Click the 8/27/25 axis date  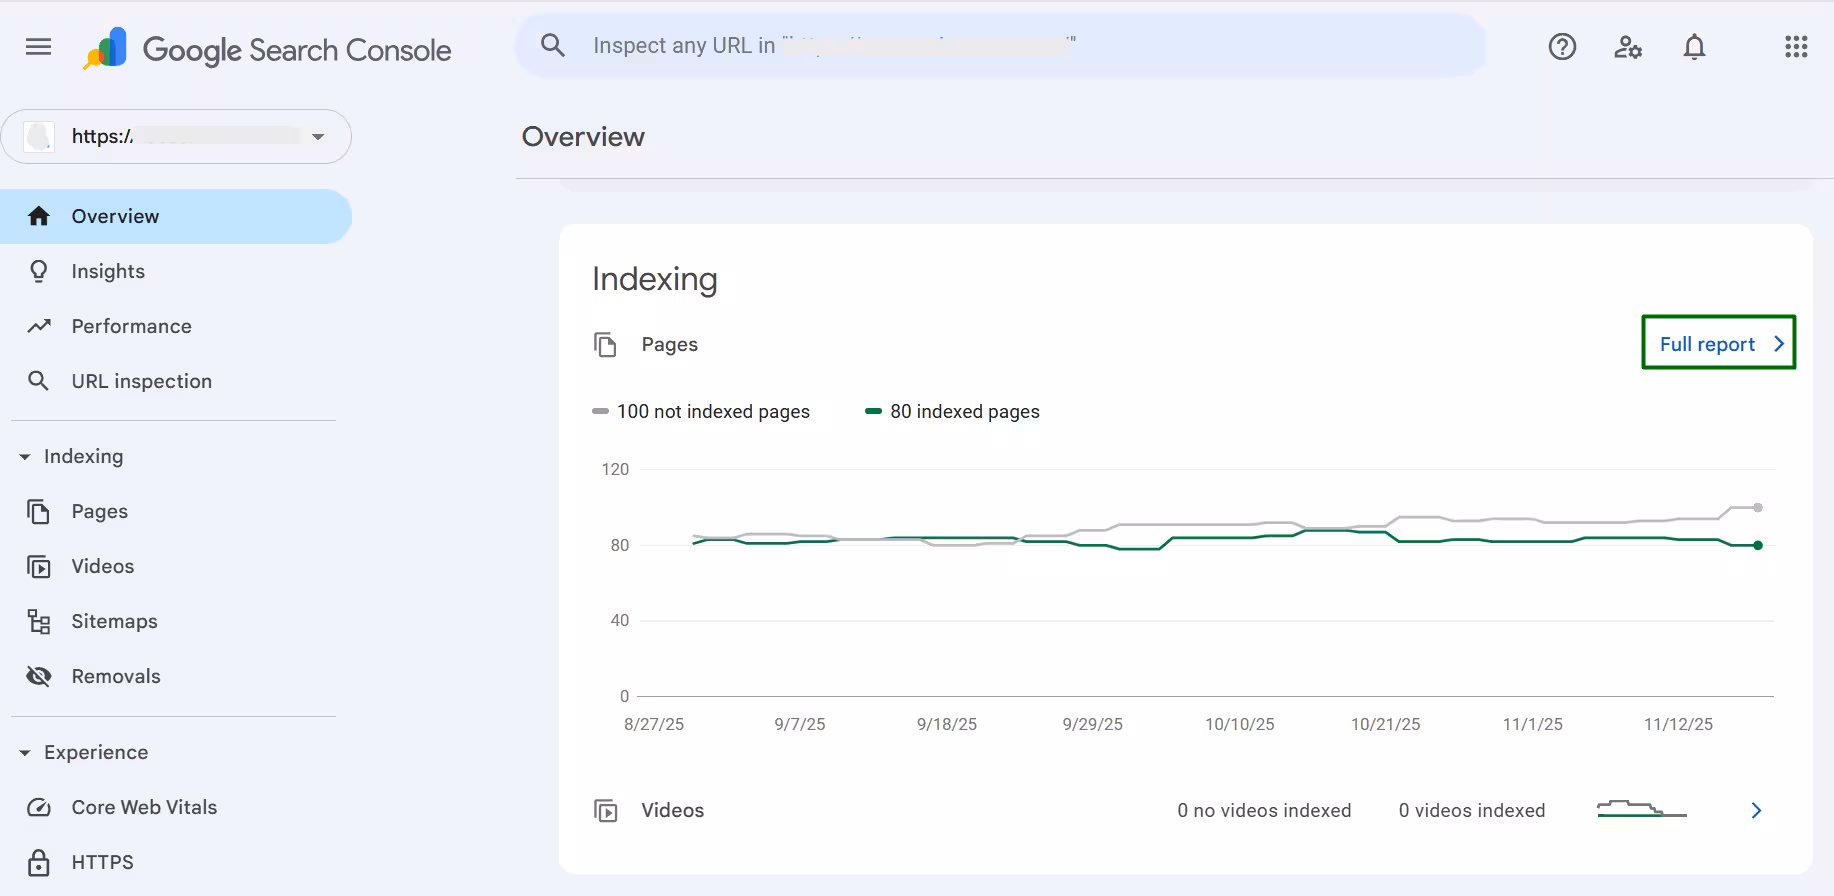(654, 724)
